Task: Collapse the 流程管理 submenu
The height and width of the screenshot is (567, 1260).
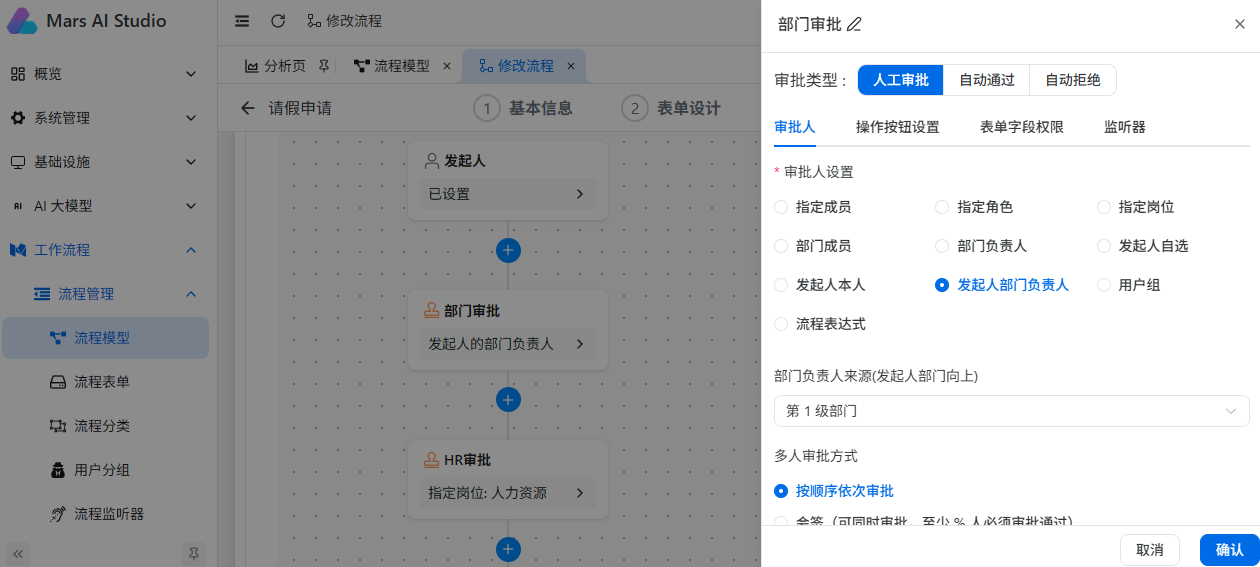Action: coord(191,294)
